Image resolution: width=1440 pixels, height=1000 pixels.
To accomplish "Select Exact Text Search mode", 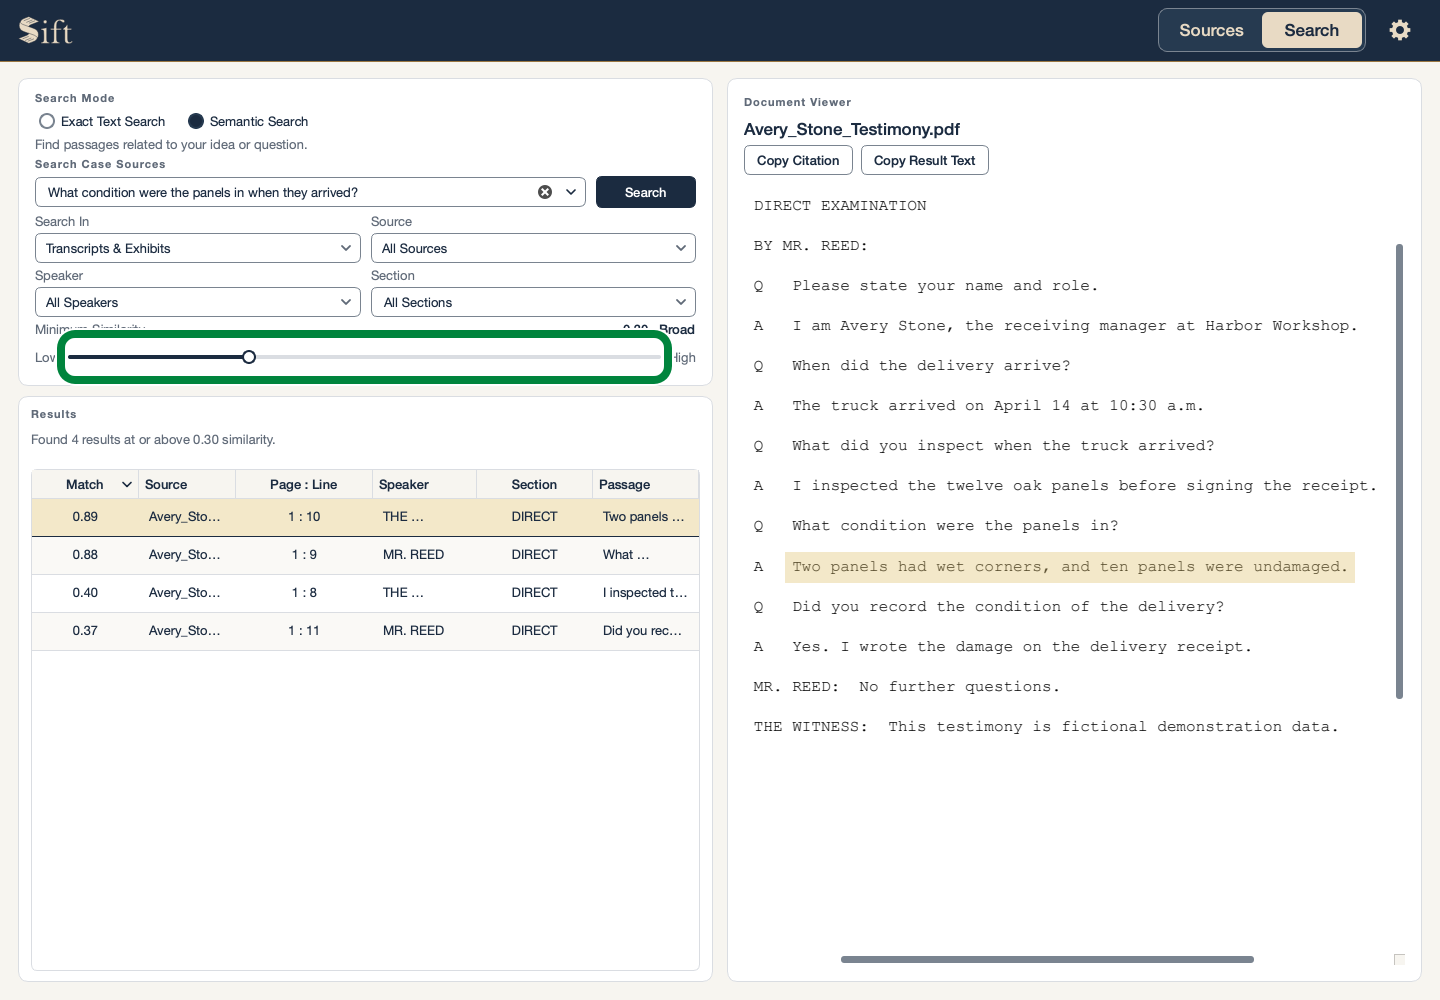I will 102,121.
